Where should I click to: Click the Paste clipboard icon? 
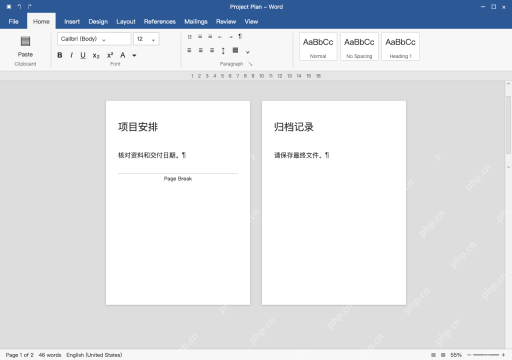tap(25, 41)
